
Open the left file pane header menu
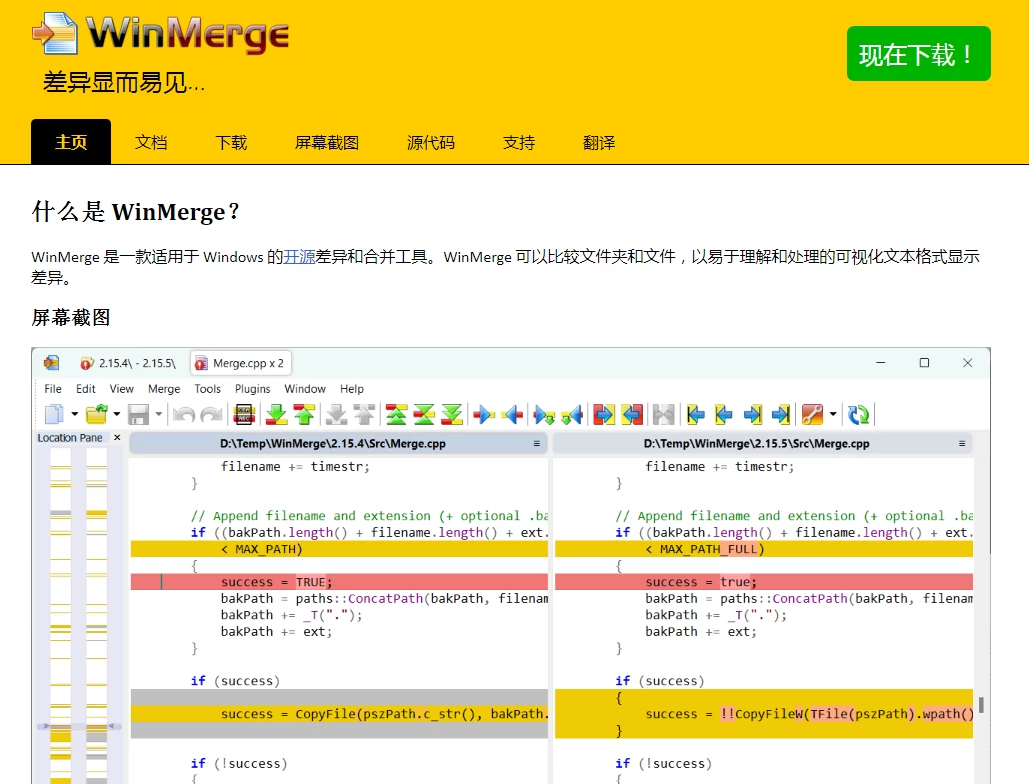[x=537, y=443]
